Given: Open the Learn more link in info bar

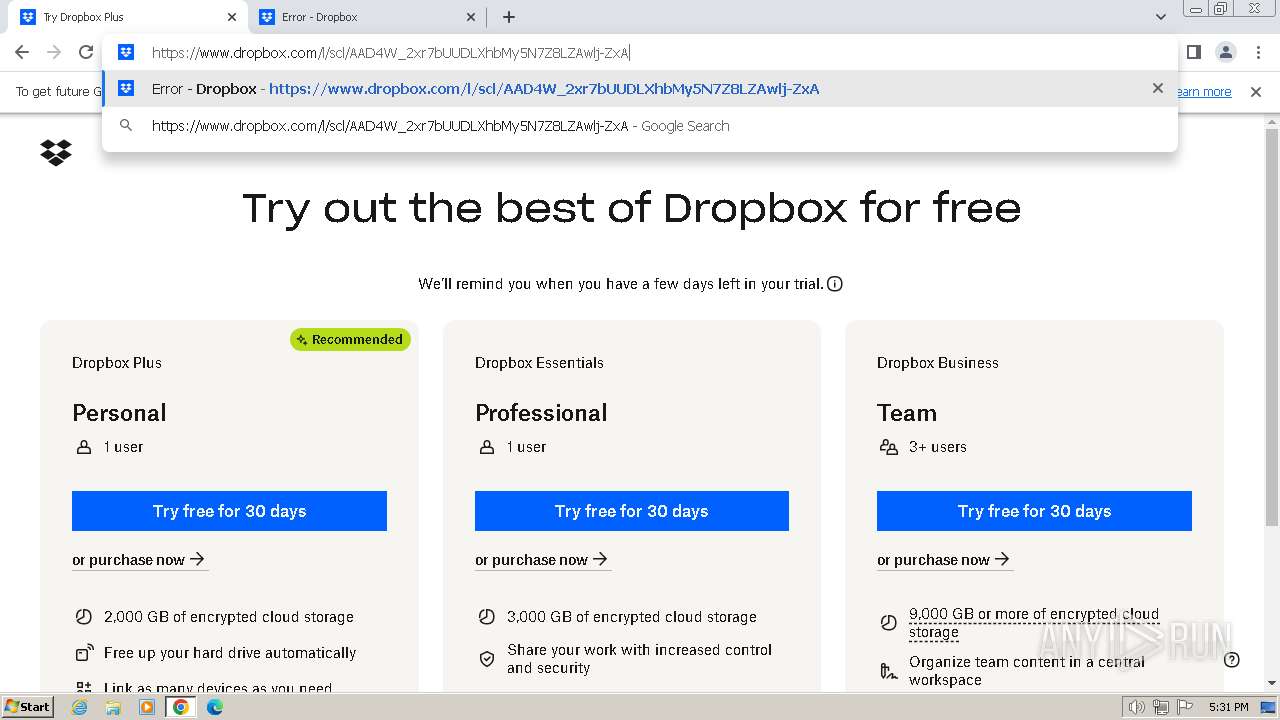Looking at the screenshot, I should coord(1204,92).
